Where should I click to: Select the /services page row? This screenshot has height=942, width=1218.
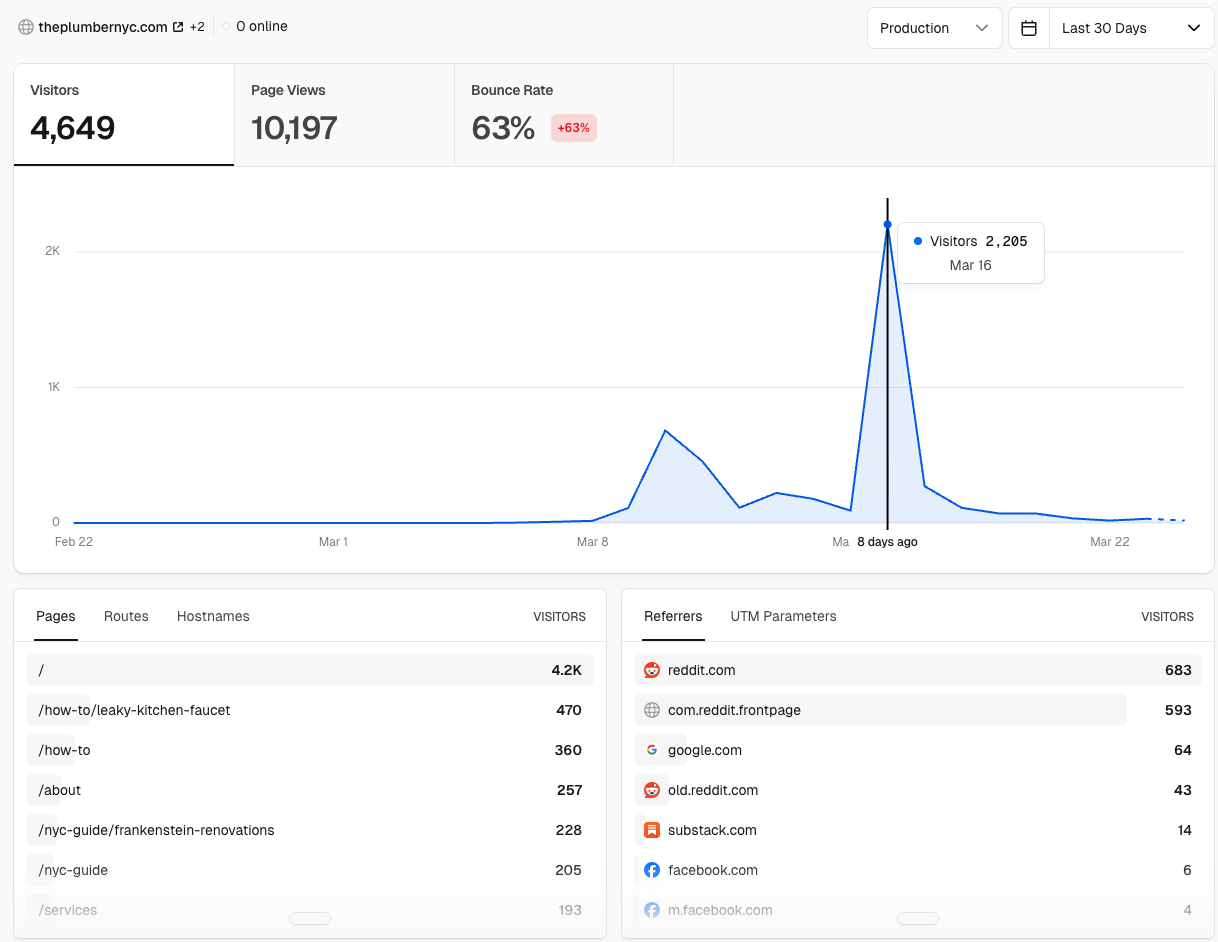point(310,910)
